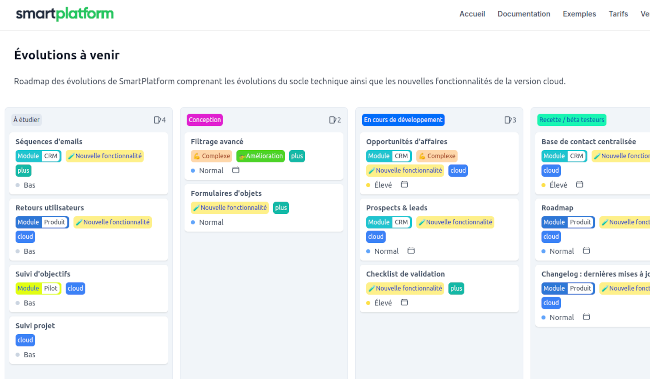This screenshot has height=379, width=650.
Task: Open the Séquences d'emails card
Action: coord(89,163)
